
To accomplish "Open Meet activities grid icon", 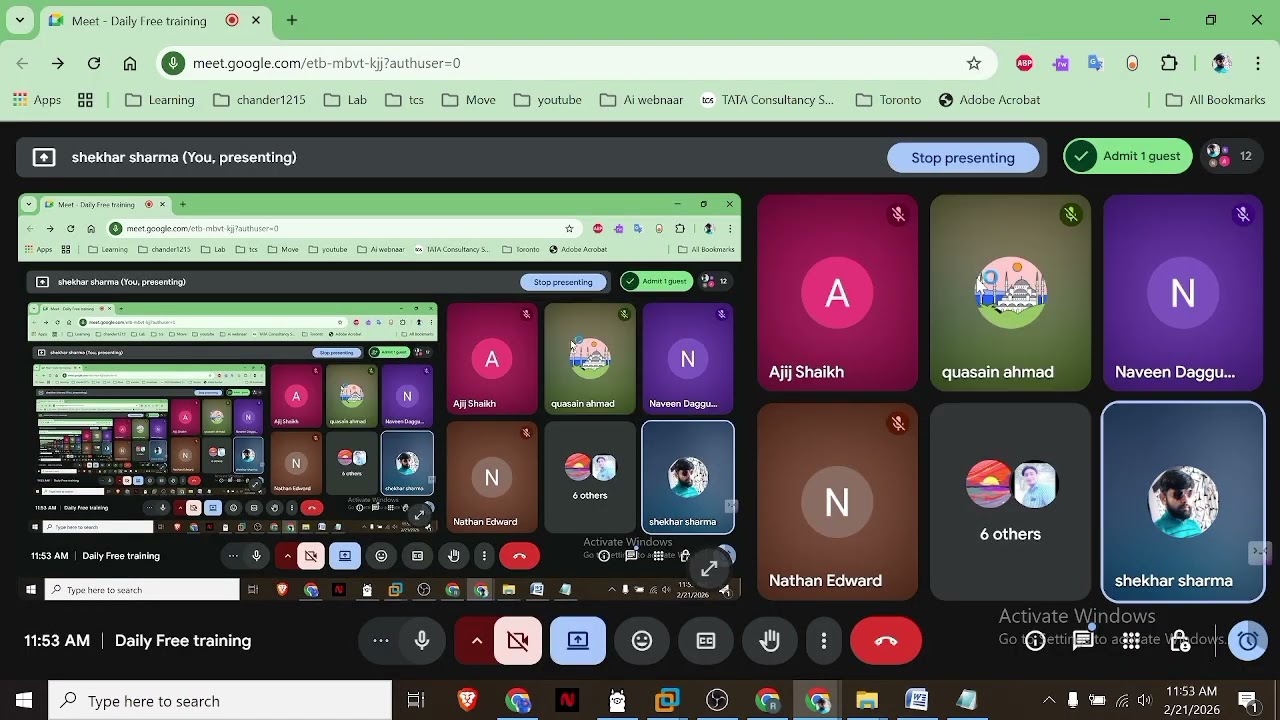I will click(x=1131, y=641).
